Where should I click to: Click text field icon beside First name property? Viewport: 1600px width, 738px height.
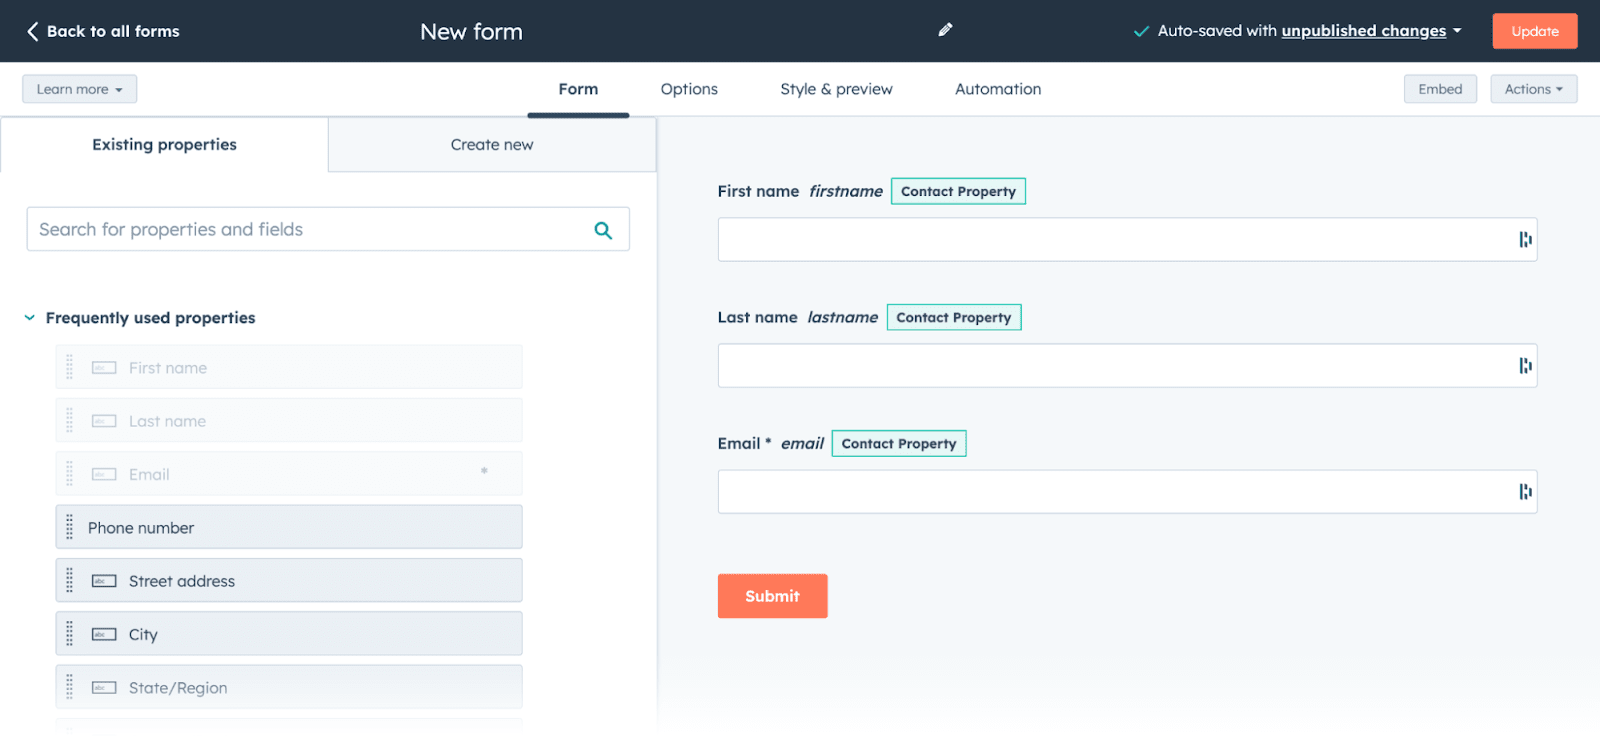(x=104, y=368)
